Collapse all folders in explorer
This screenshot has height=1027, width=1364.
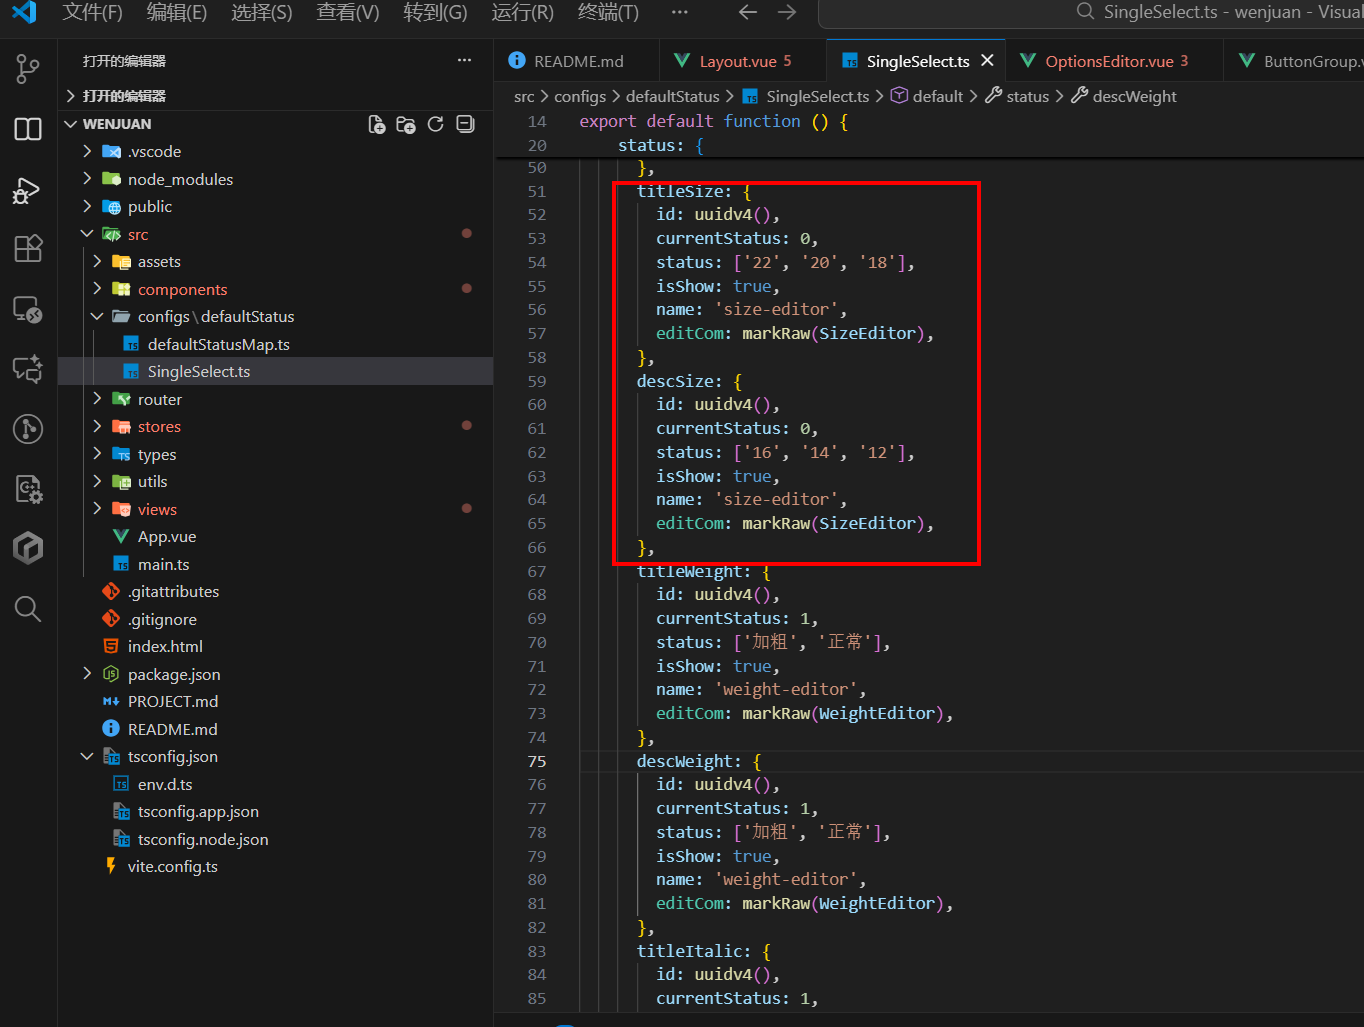tap(465, 124)
